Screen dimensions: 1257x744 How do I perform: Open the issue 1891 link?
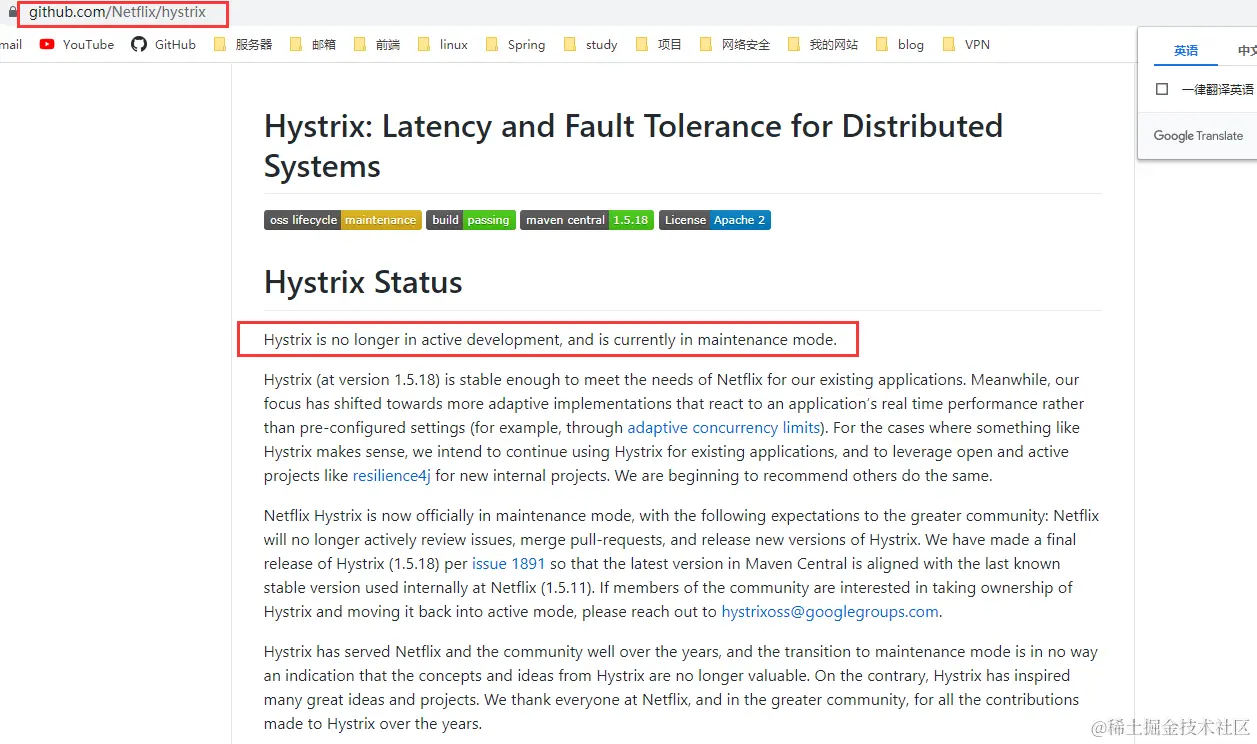[509, 563]
